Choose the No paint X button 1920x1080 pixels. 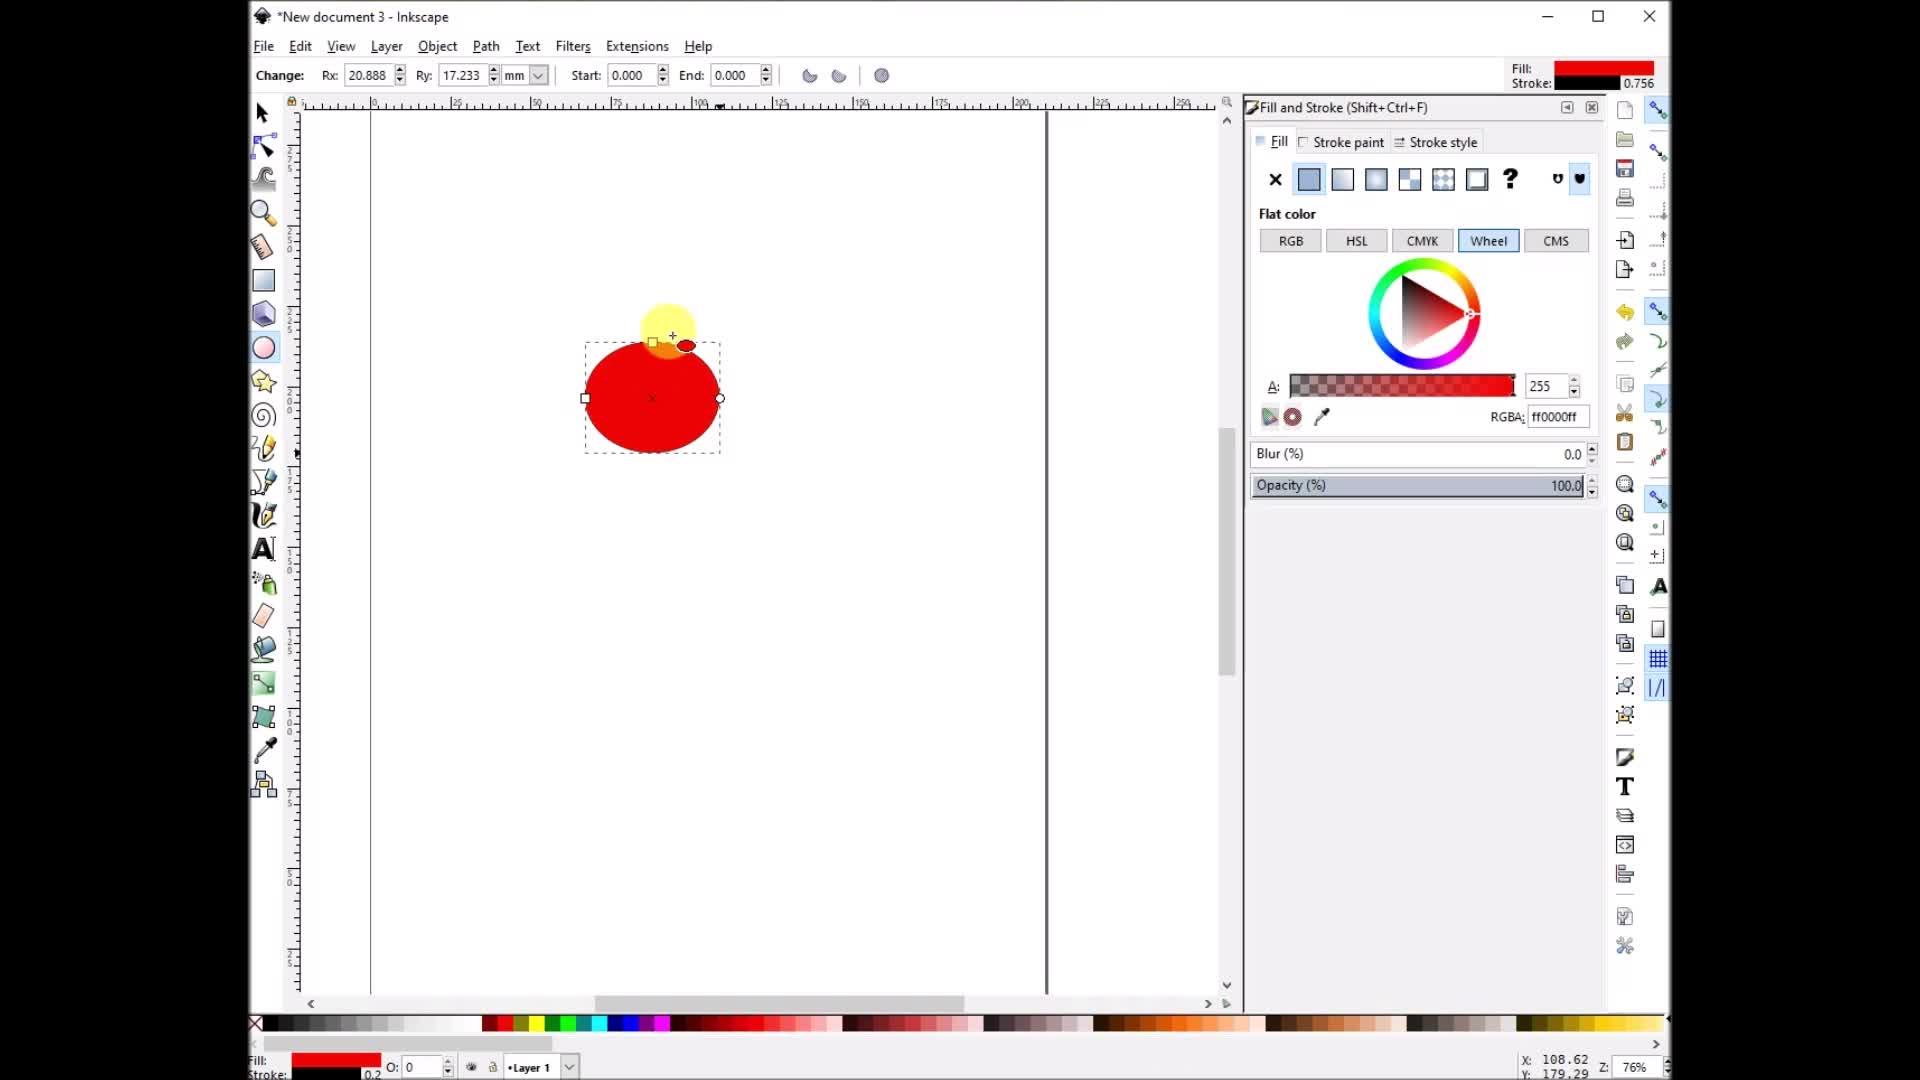(x=1275, y=180)
